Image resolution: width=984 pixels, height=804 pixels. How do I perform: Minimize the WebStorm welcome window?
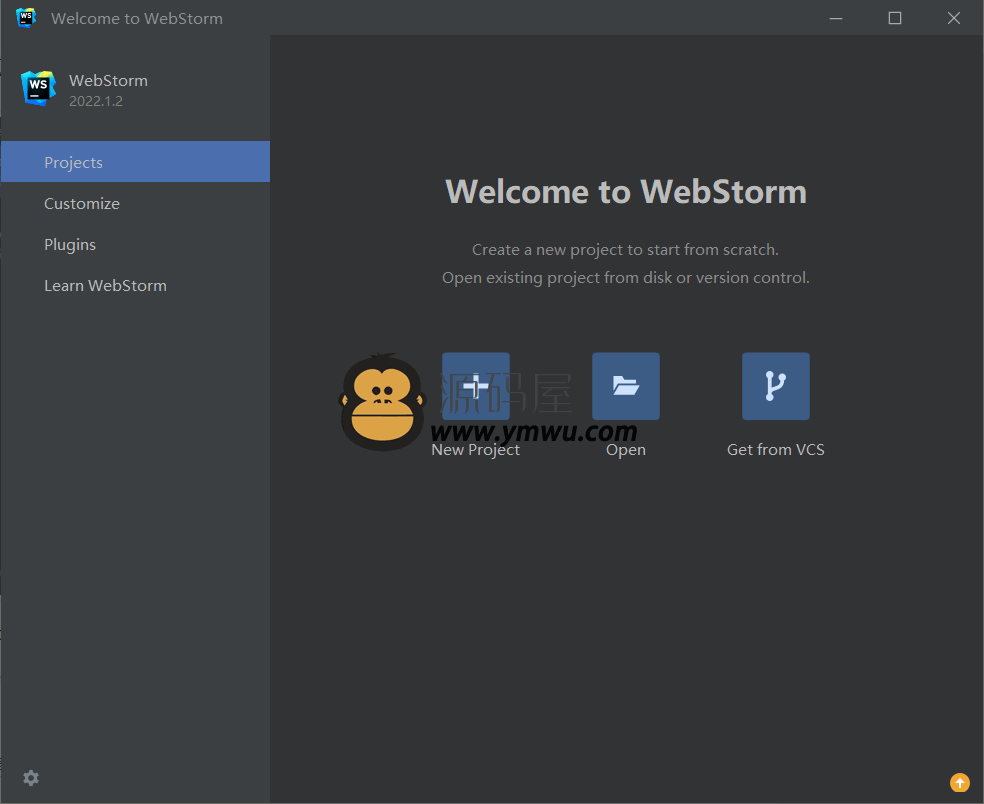[836, 18]
